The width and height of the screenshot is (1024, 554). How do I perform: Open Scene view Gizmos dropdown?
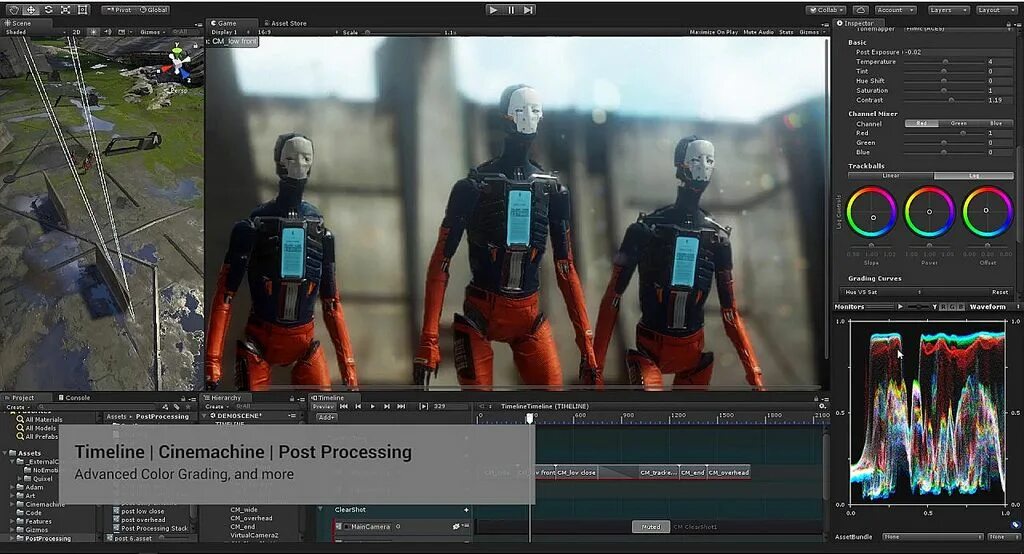[x=152, y=31]
